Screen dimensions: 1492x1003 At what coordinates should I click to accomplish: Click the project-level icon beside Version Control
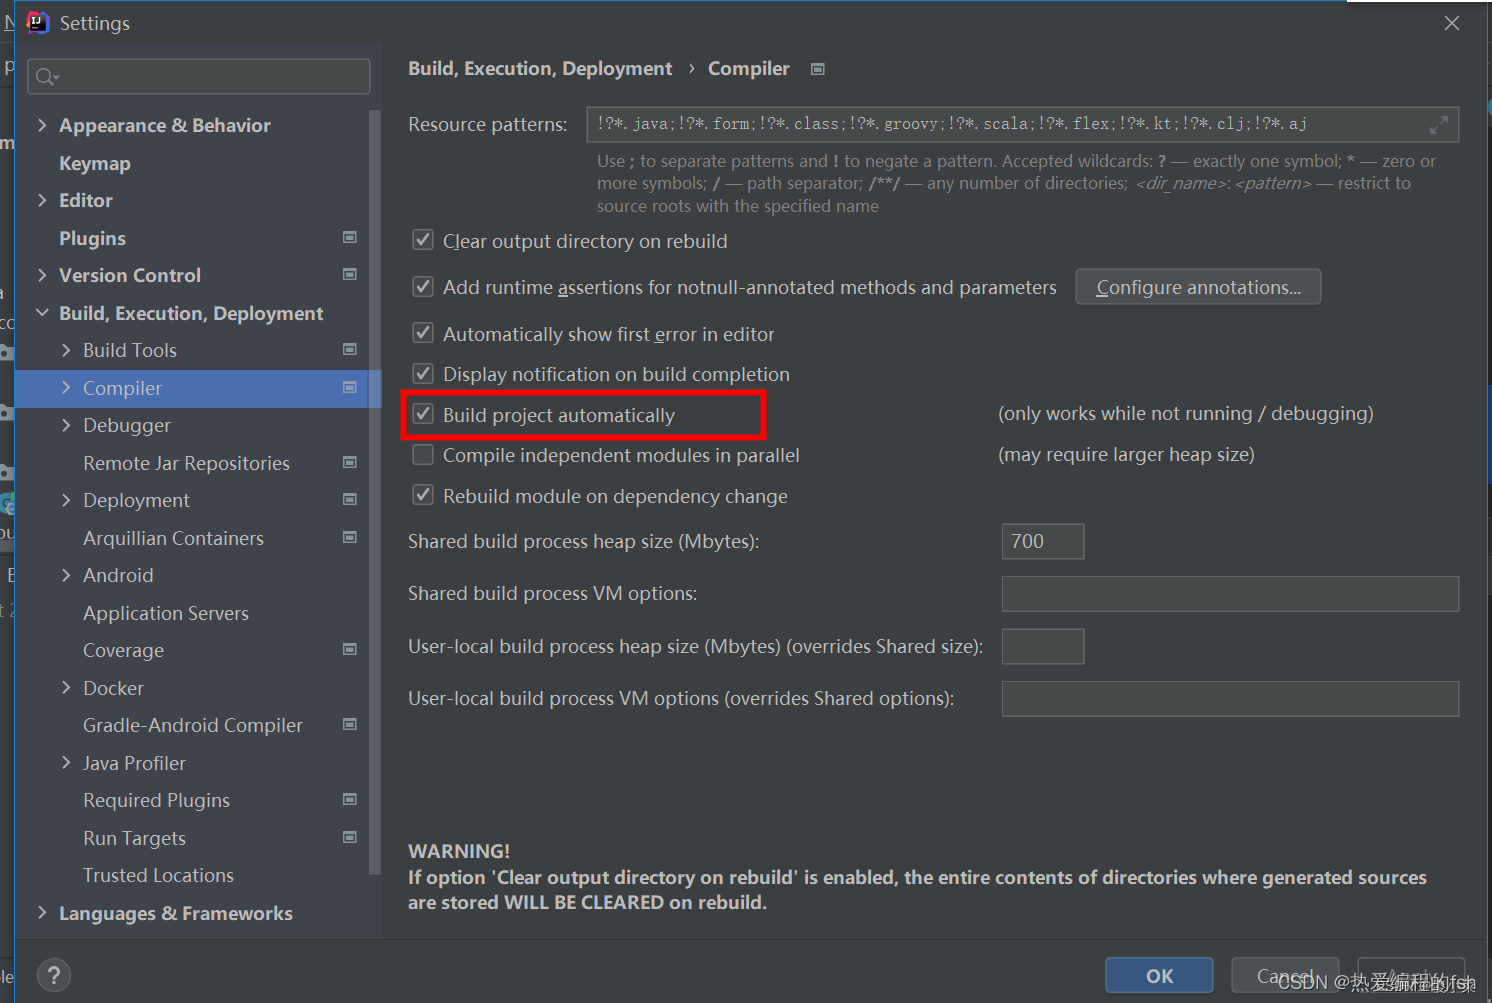350,274
